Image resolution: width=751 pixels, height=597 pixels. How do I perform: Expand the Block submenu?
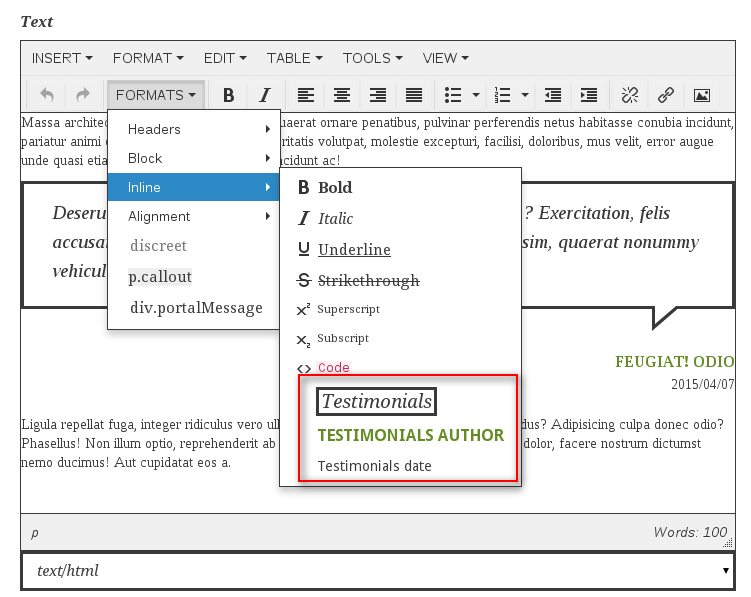193,158
